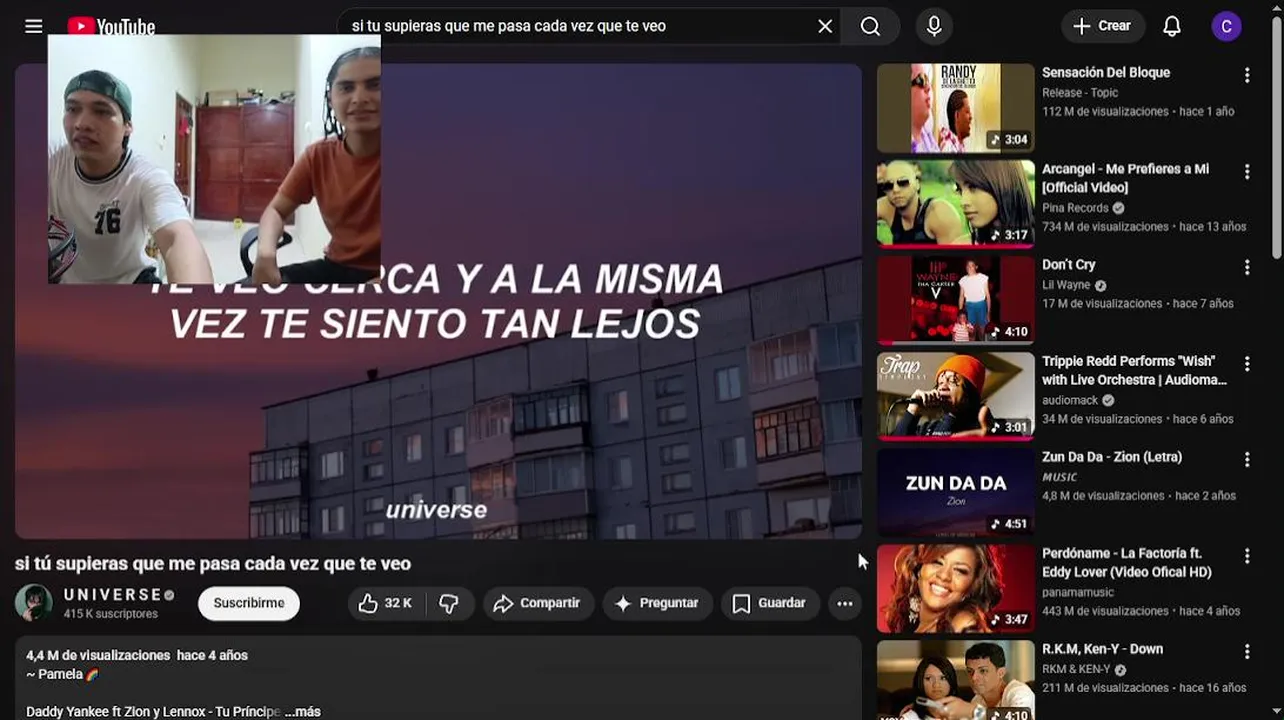The image size is (1284, 720).
Task: Open options for Don't Cry video
Action: [x=1246, y=267]
